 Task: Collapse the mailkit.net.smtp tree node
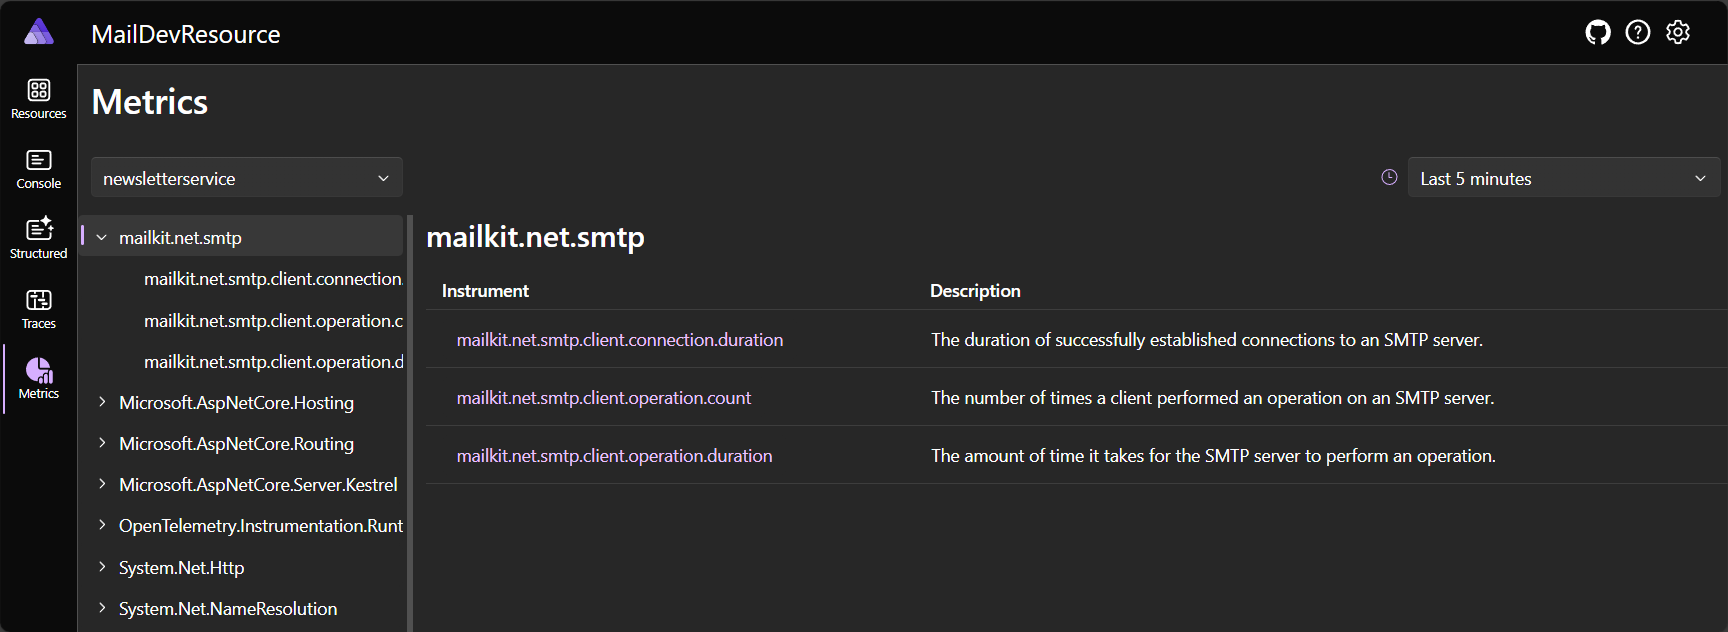(x=101, y=238)
